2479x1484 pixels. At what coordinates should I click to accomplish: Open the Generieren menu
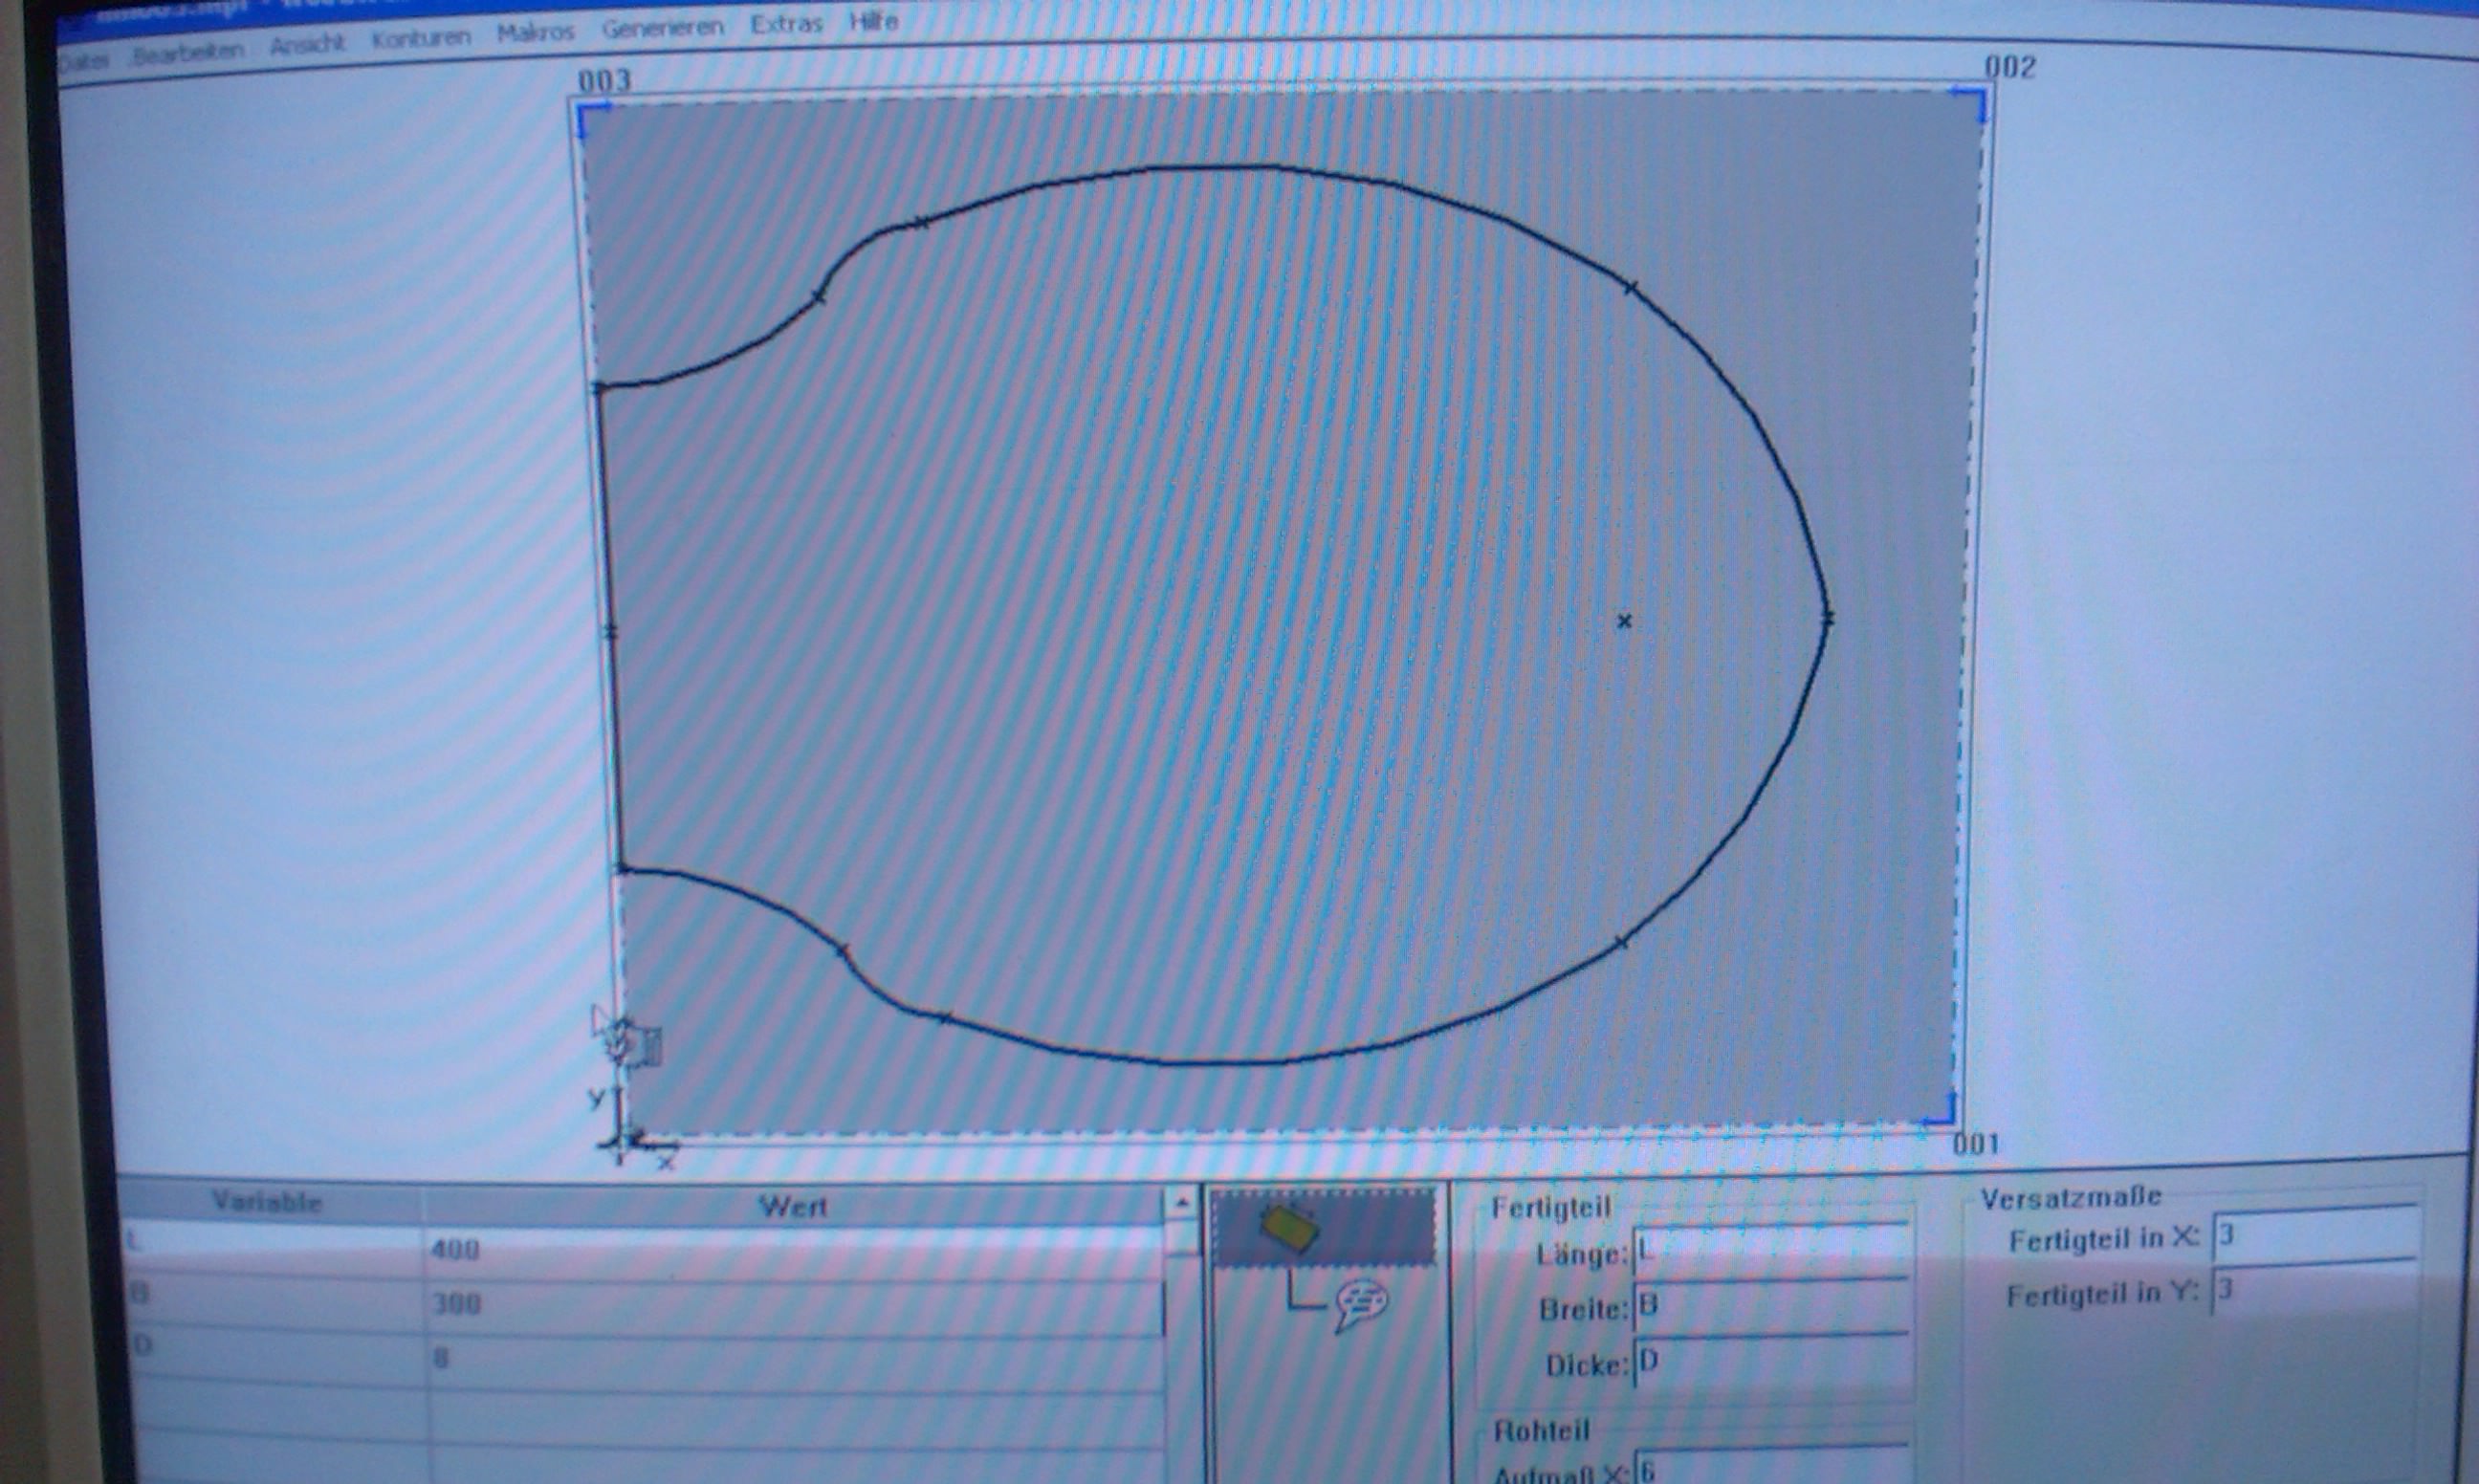(662, 27)
